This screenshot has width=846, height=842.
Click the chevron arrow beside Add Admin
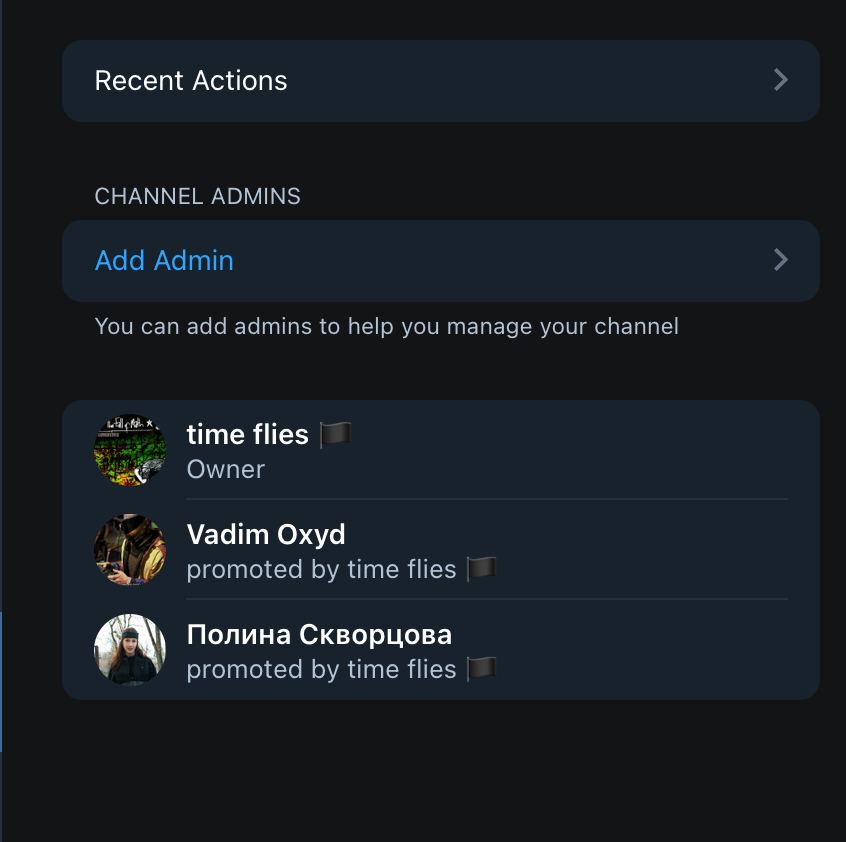(781, 261)
